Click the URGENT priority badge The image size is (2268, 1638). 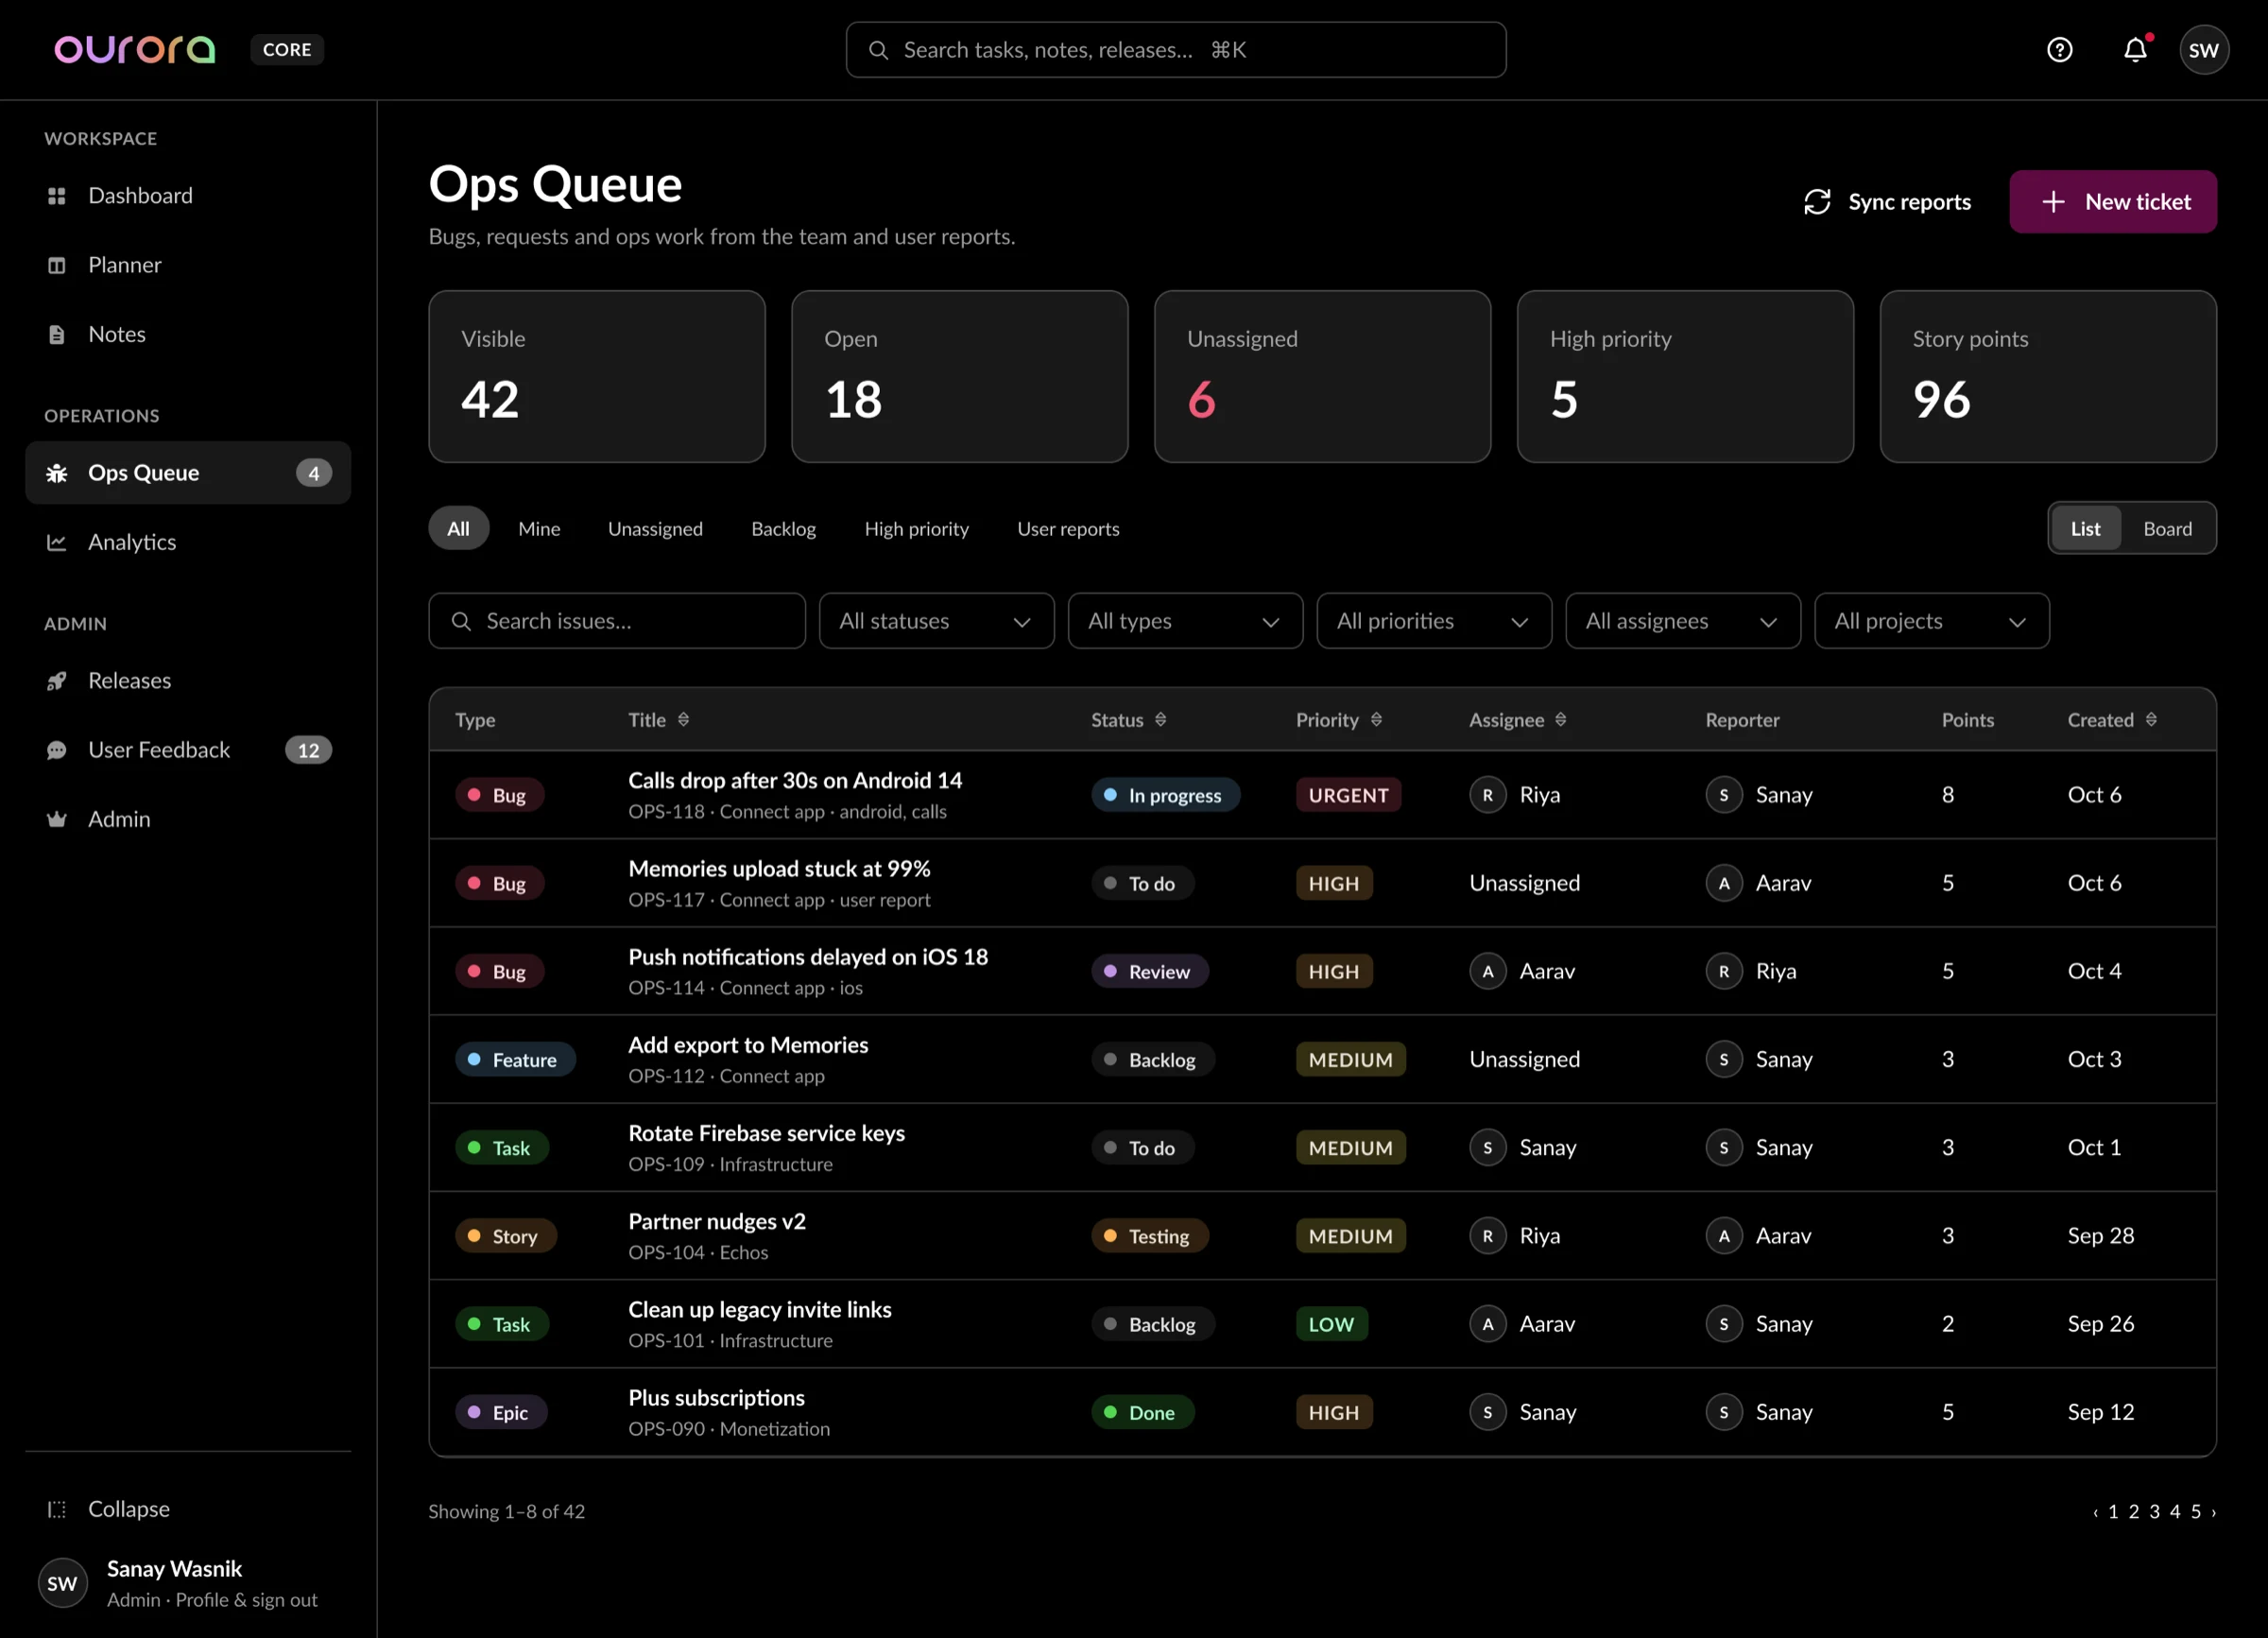point(1348,795)
